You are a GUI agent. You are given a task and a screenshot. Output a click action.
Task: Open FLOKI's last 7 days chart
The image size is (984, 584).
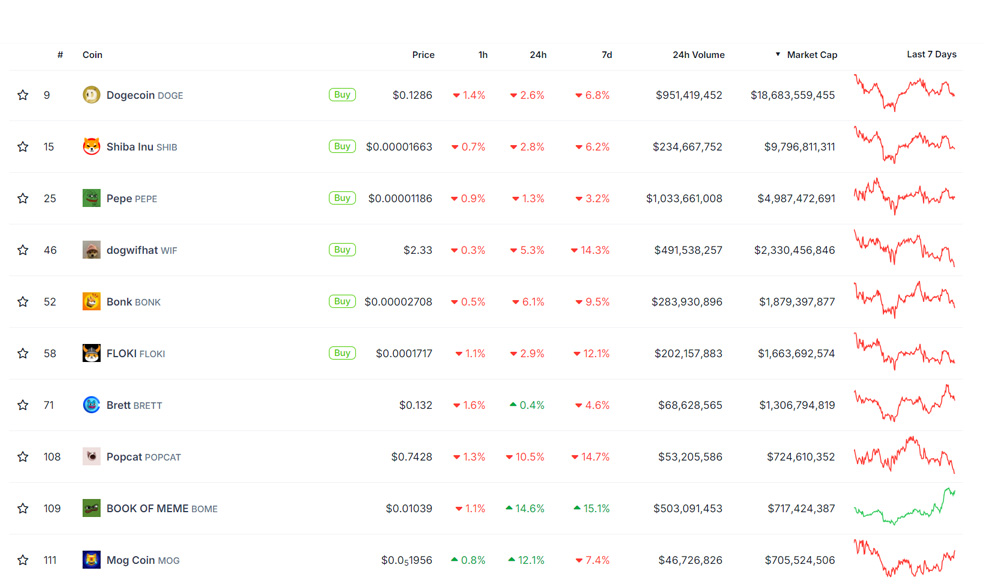tap(904, 351)
